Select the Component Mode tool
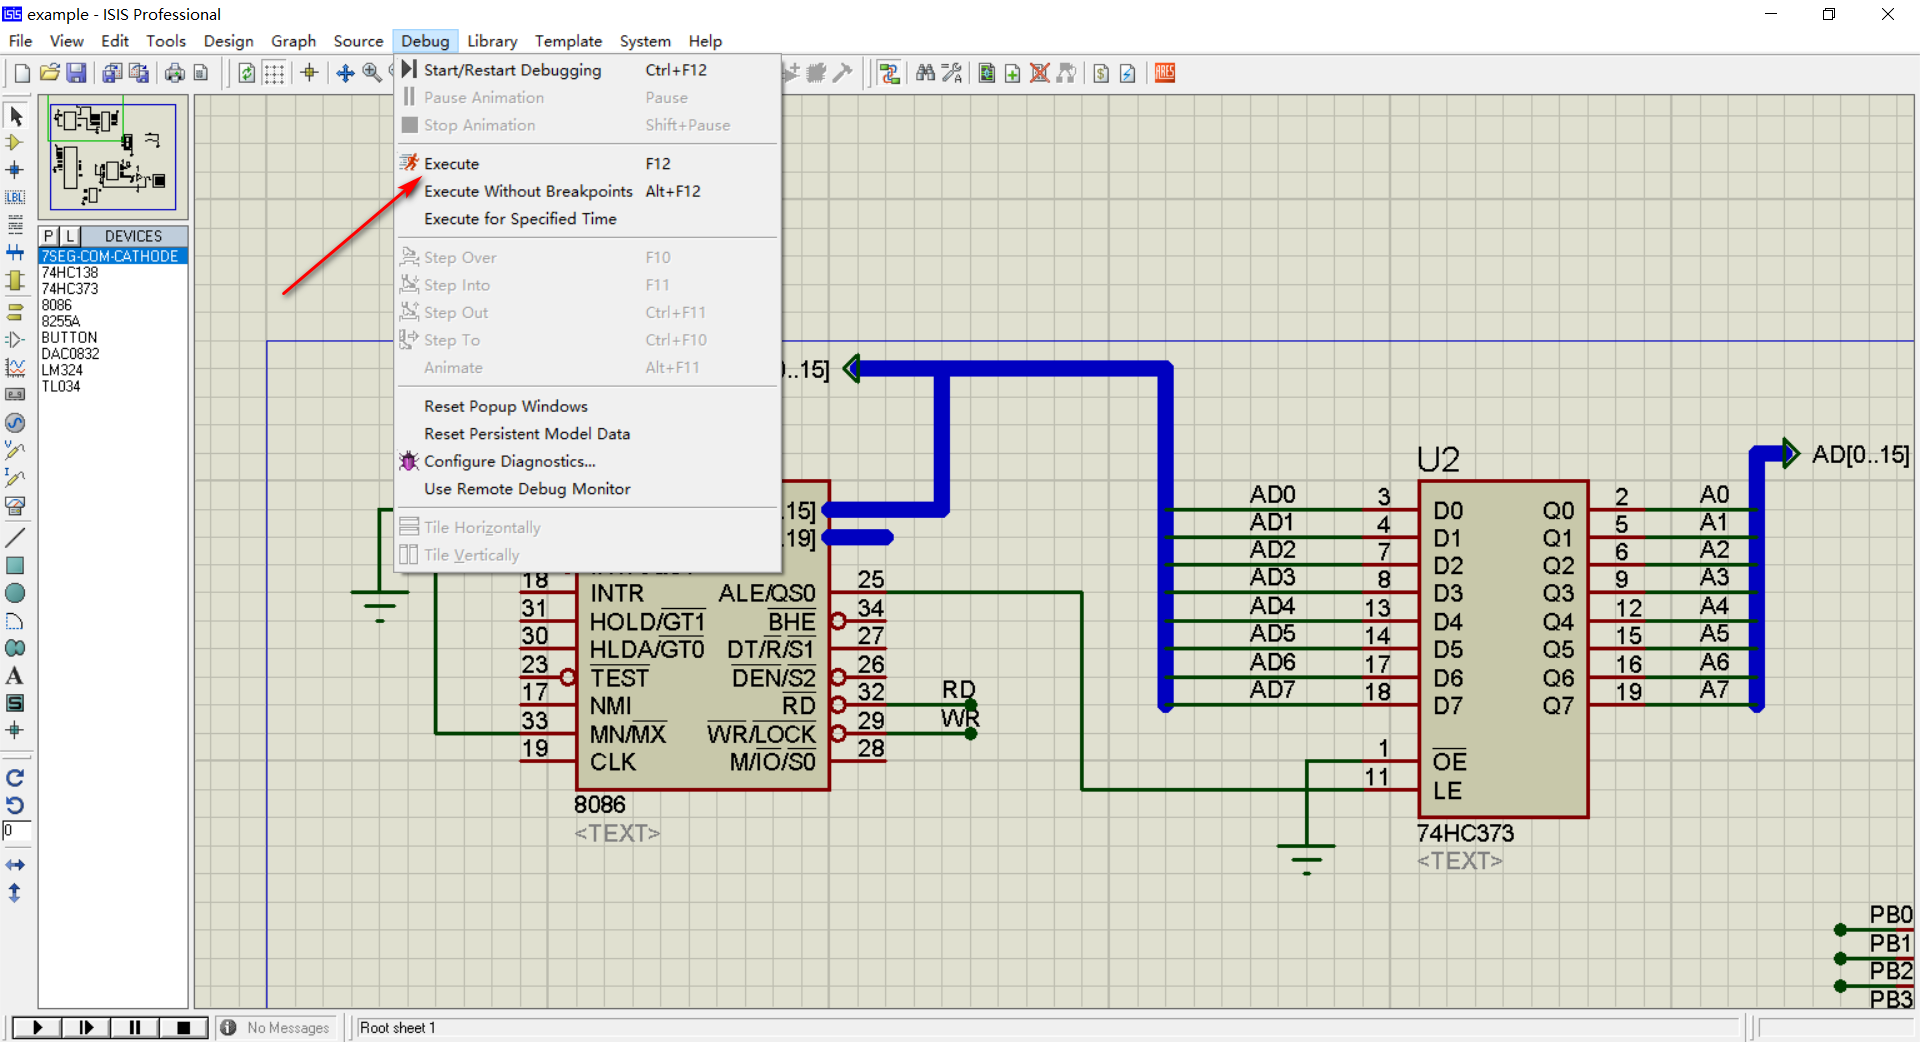This screenshot has width=1920, height=1042. click(x=15, y=143)
